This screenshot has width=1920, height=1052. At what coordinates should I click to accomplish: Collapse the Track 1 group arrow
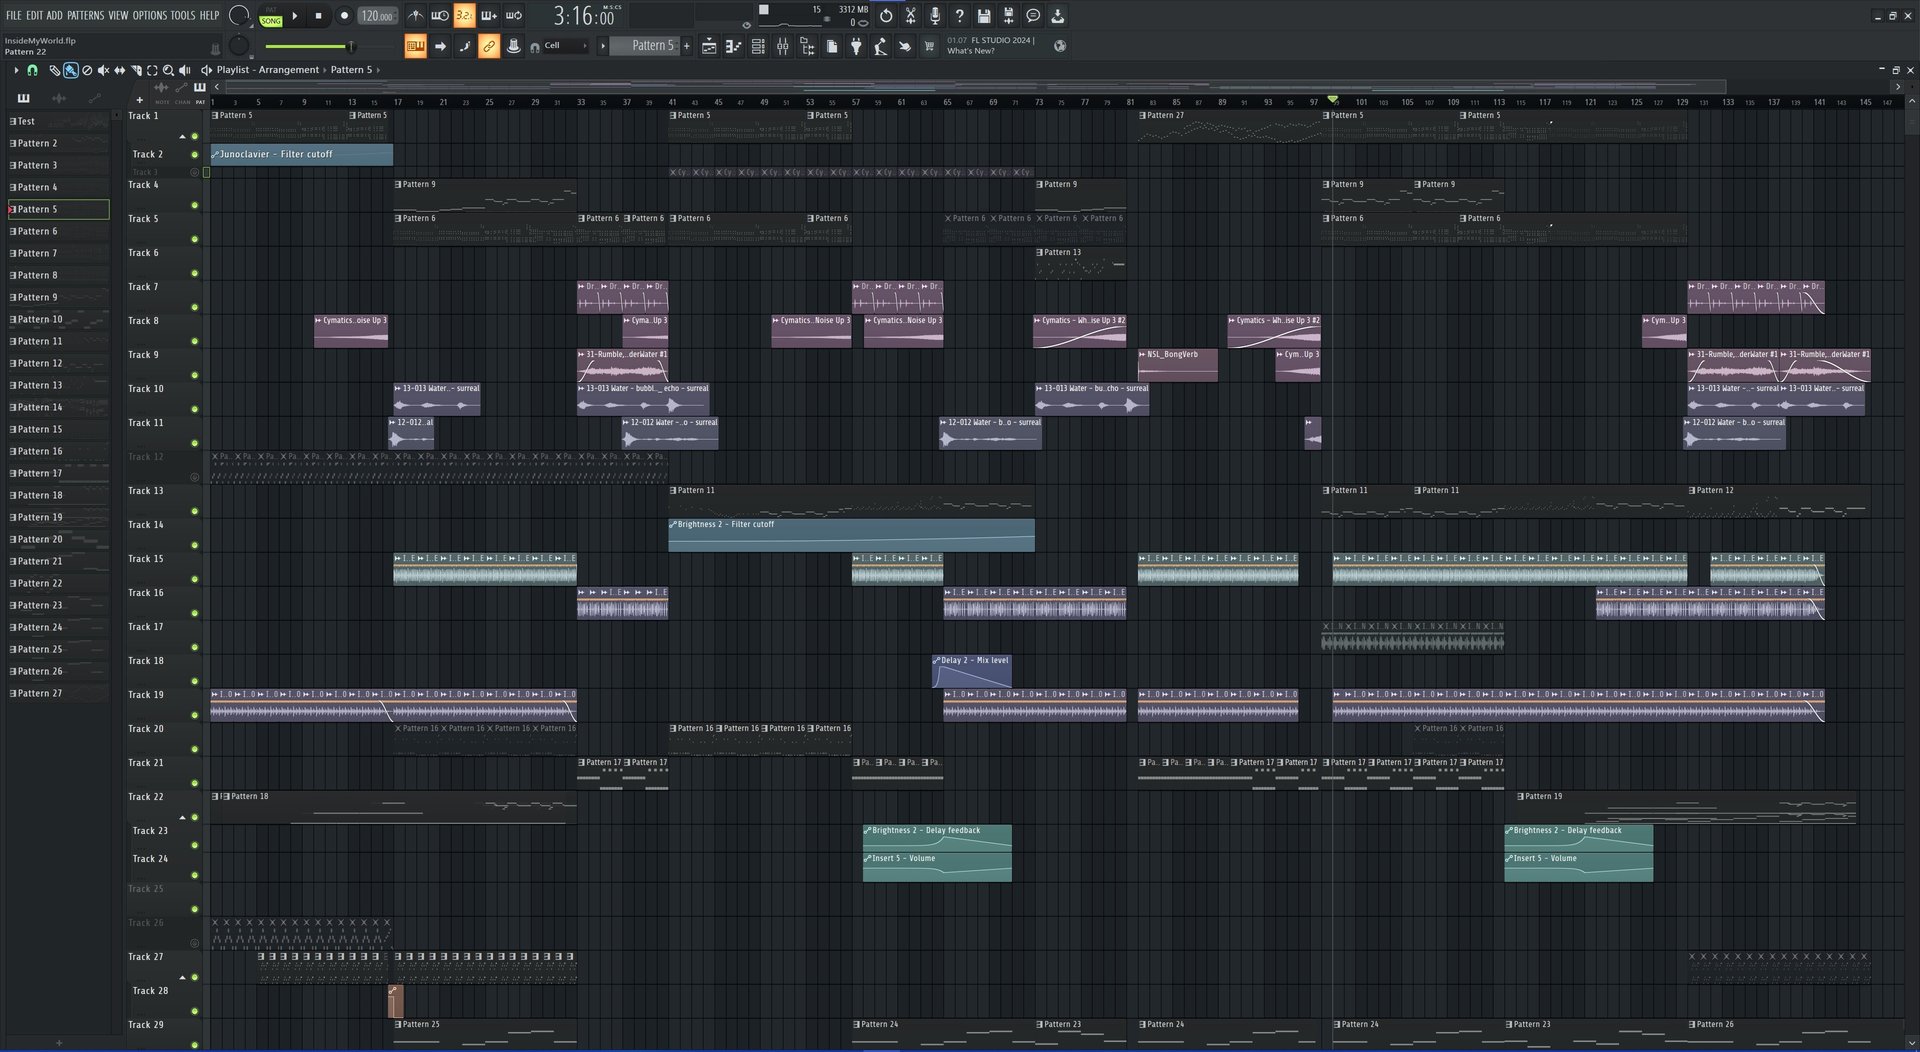pyautogui.click(x=182, y=136)
